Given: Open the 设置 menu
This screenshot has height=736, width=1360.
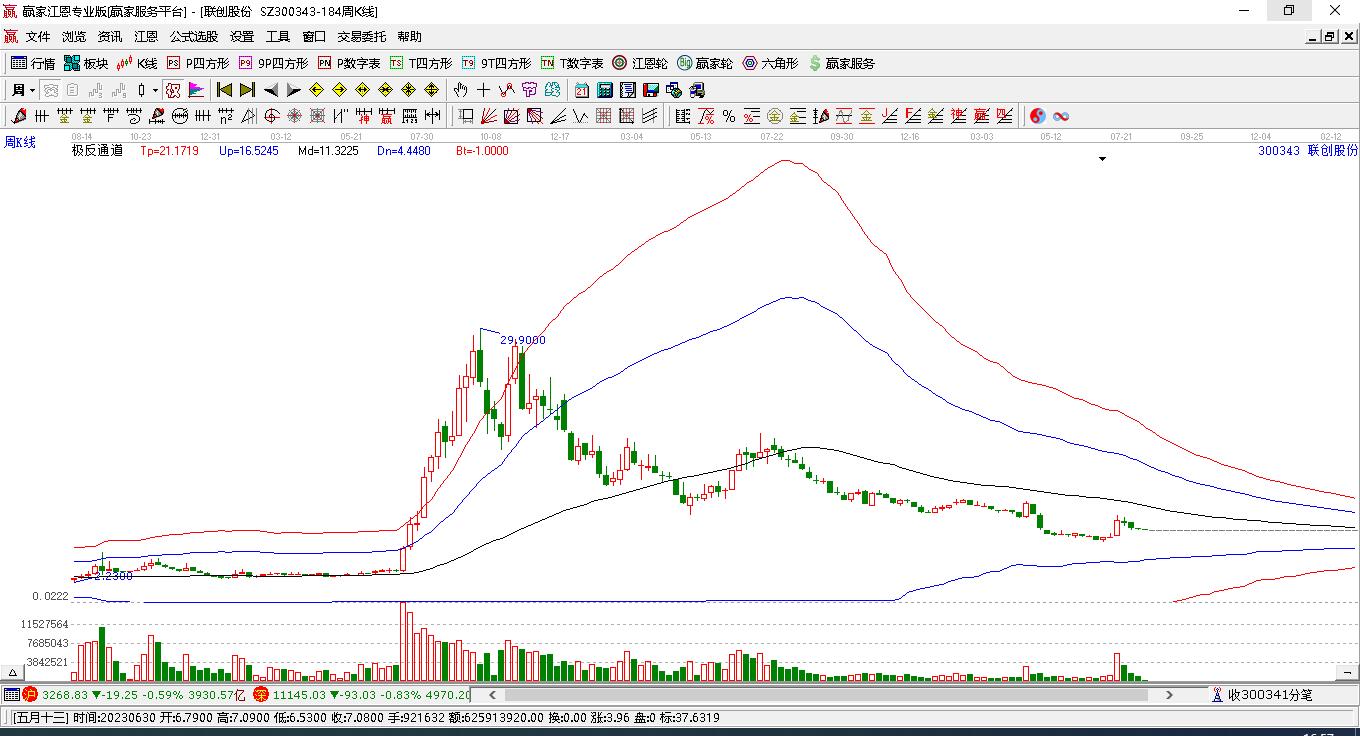Looking at the screenshot, I should click(x=242, y=37).
